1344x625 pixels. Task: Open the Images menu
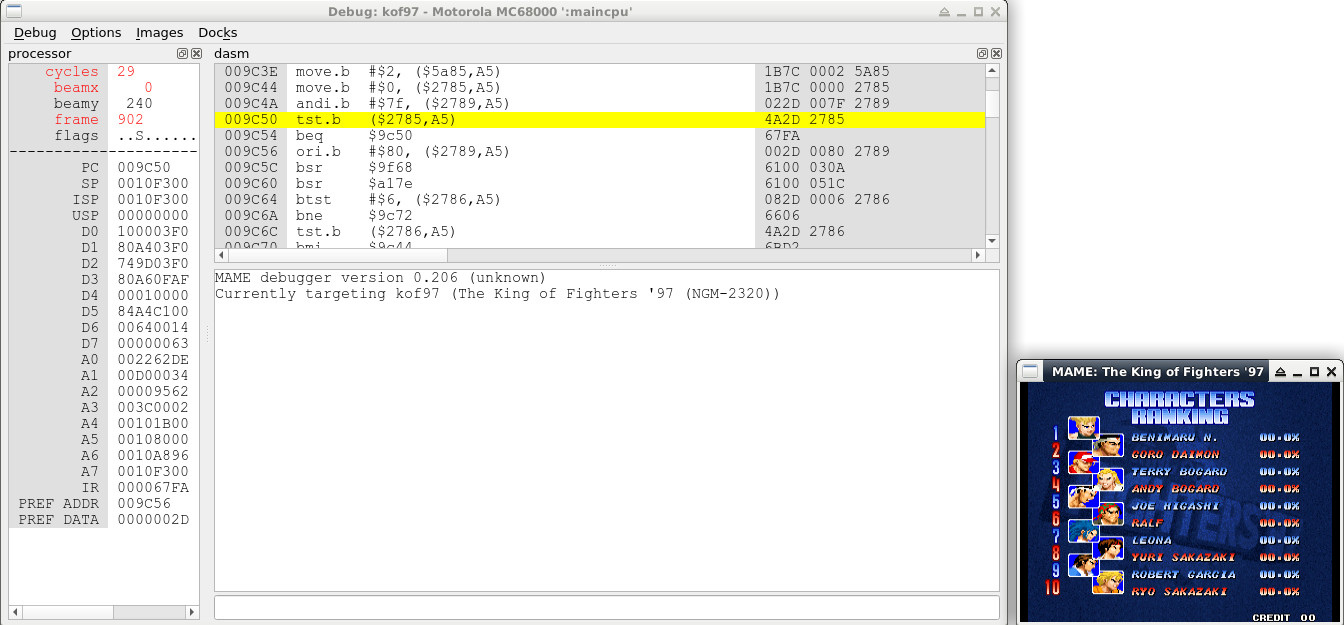click(x=160, y=33)
